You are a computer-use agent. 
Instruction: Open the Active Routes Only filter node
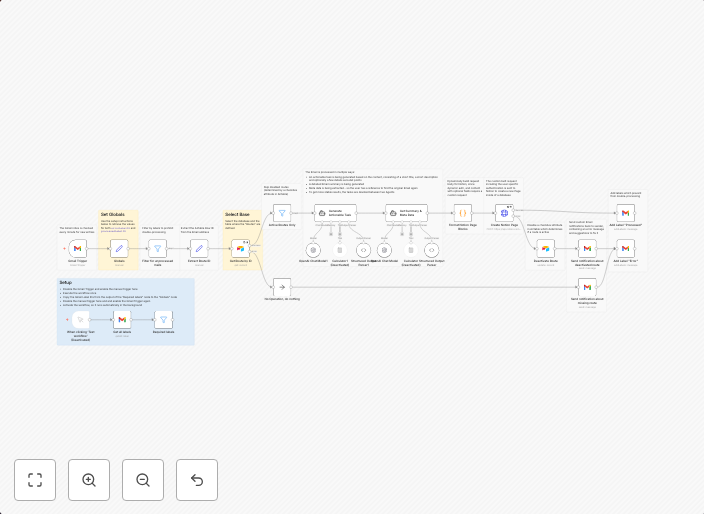(x=282, y=213)
